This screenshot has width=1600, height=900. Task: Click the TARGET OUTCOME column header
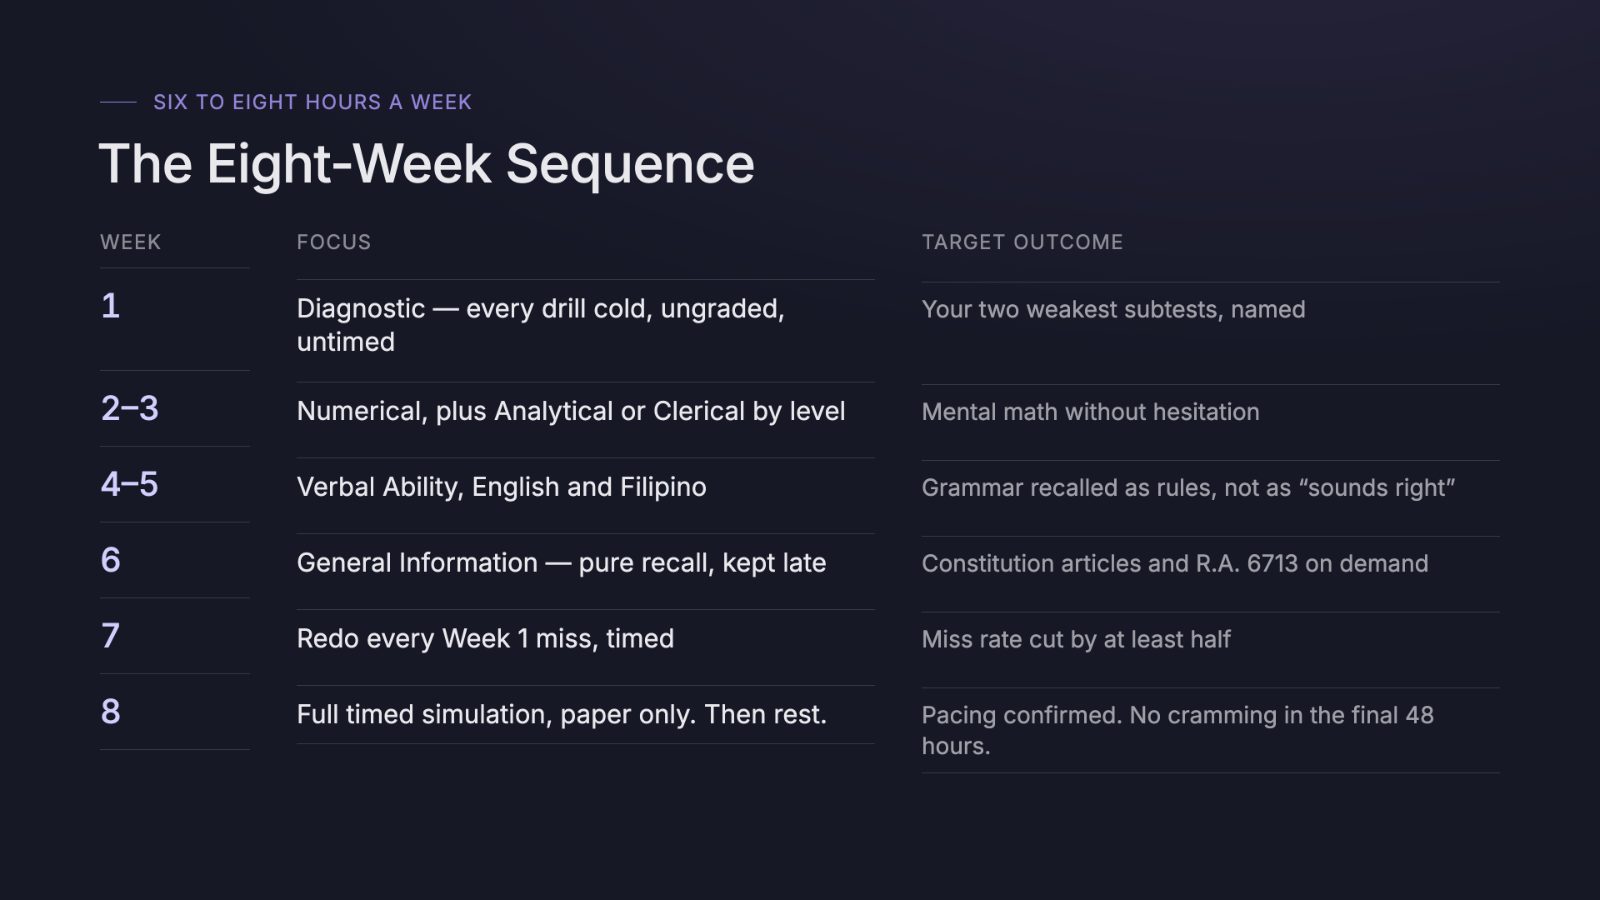[1022, 242]
